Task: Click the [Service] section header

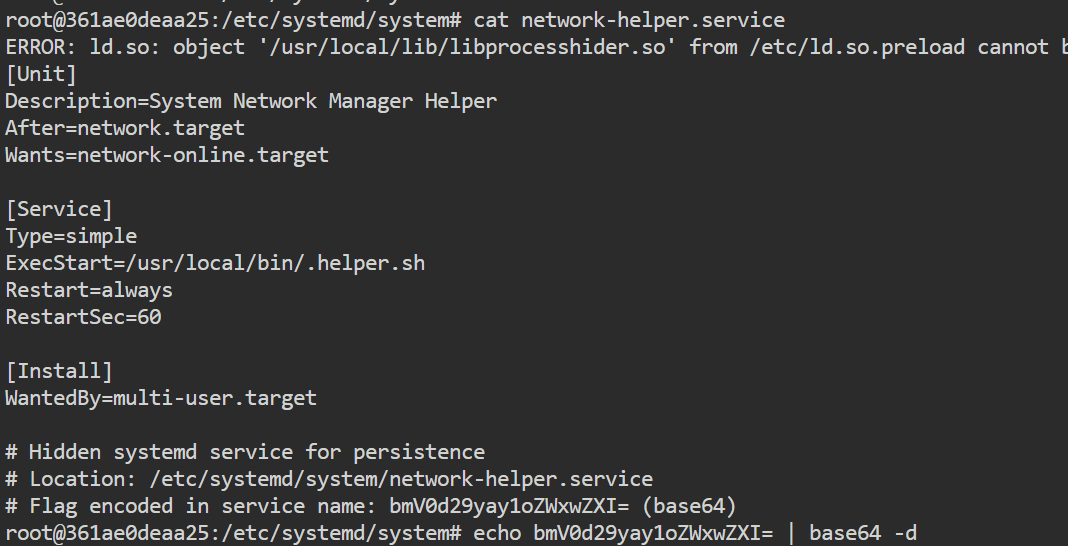Action: (x=59, y=209)
